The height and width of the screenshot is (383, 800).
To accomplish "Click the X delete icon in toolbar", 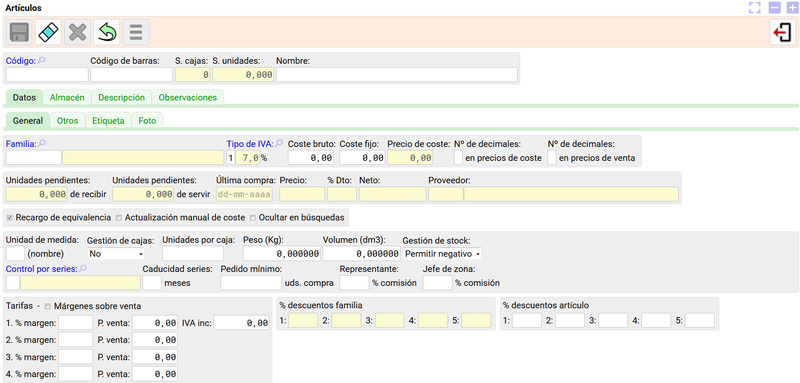I will [x=78, y=32].
